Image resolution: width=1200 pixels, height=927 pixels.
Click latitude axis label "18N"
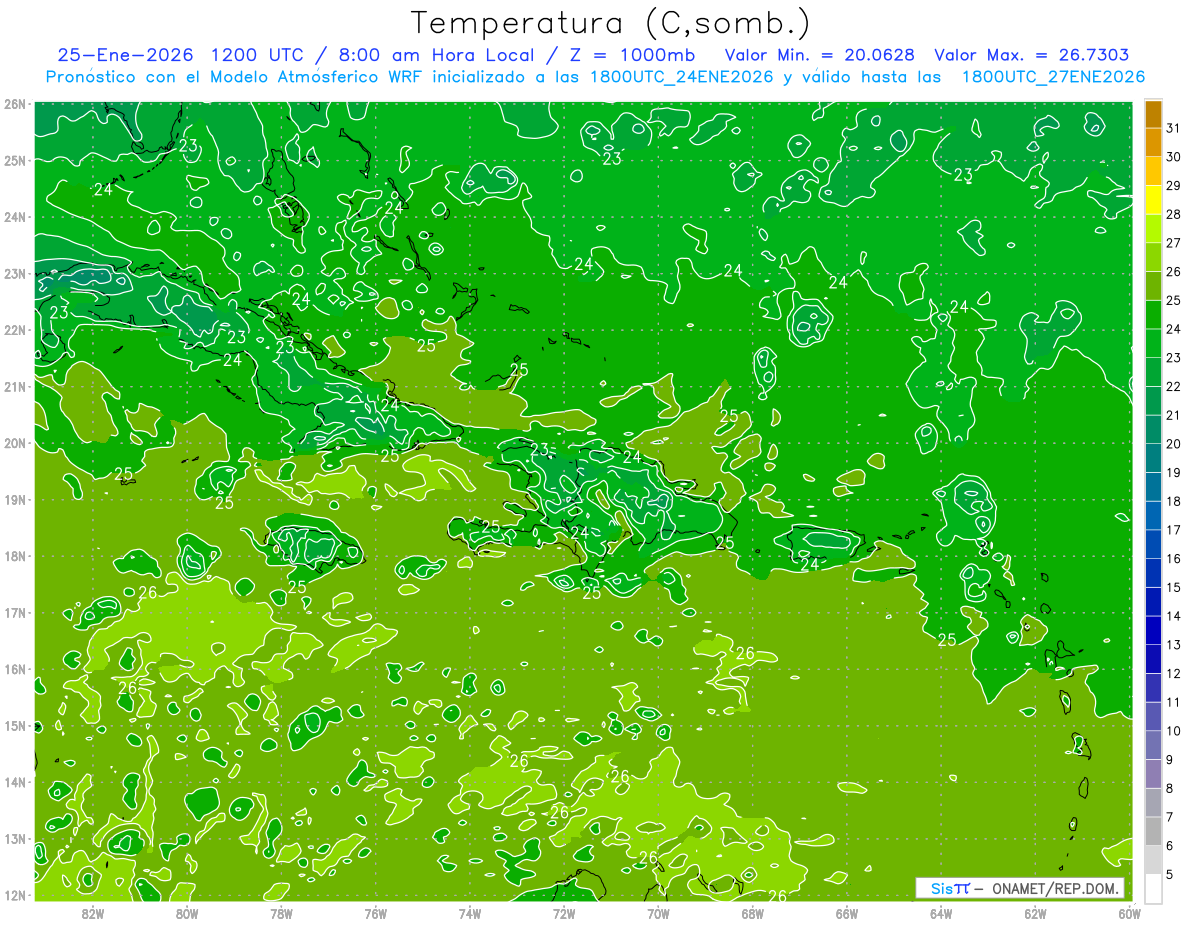[14, 556]
